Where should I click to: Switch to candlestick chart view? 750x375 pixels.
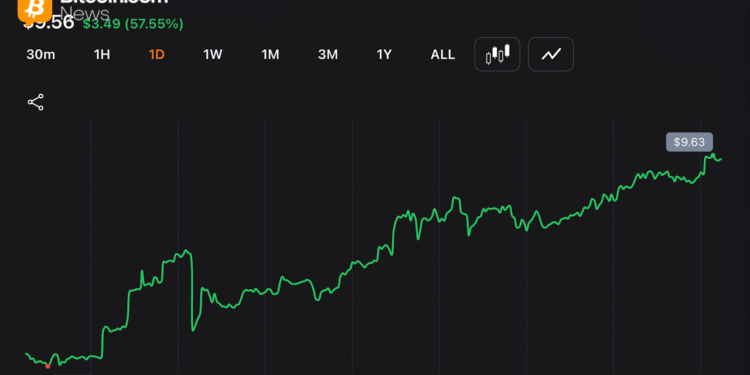coord(497,54)
